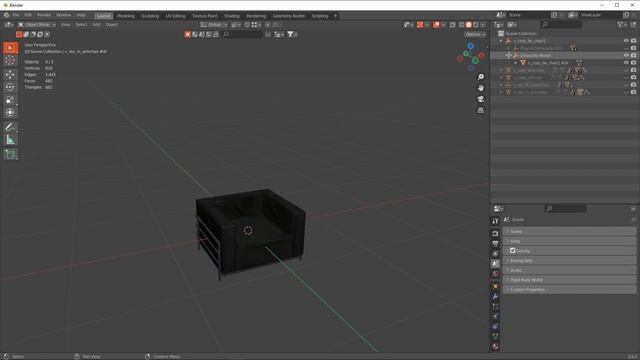Open the Output properties tab
This screenshot has width=640, height=360.
[495, 244]
